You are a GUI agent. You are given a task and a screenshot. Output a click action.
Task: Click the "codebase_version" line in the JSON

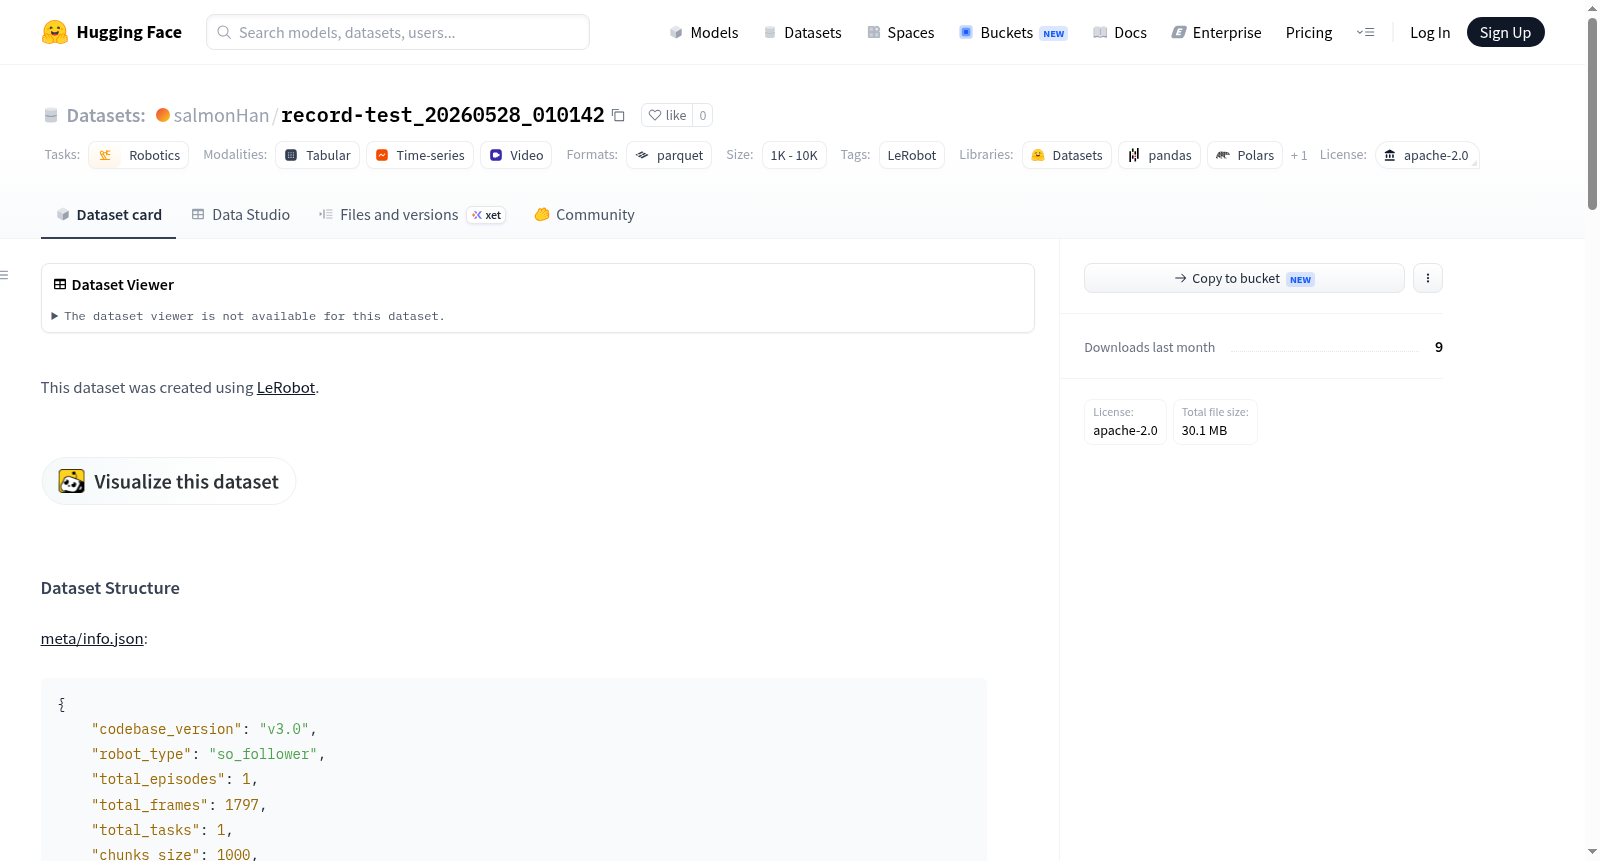click(x=204, y=729)
